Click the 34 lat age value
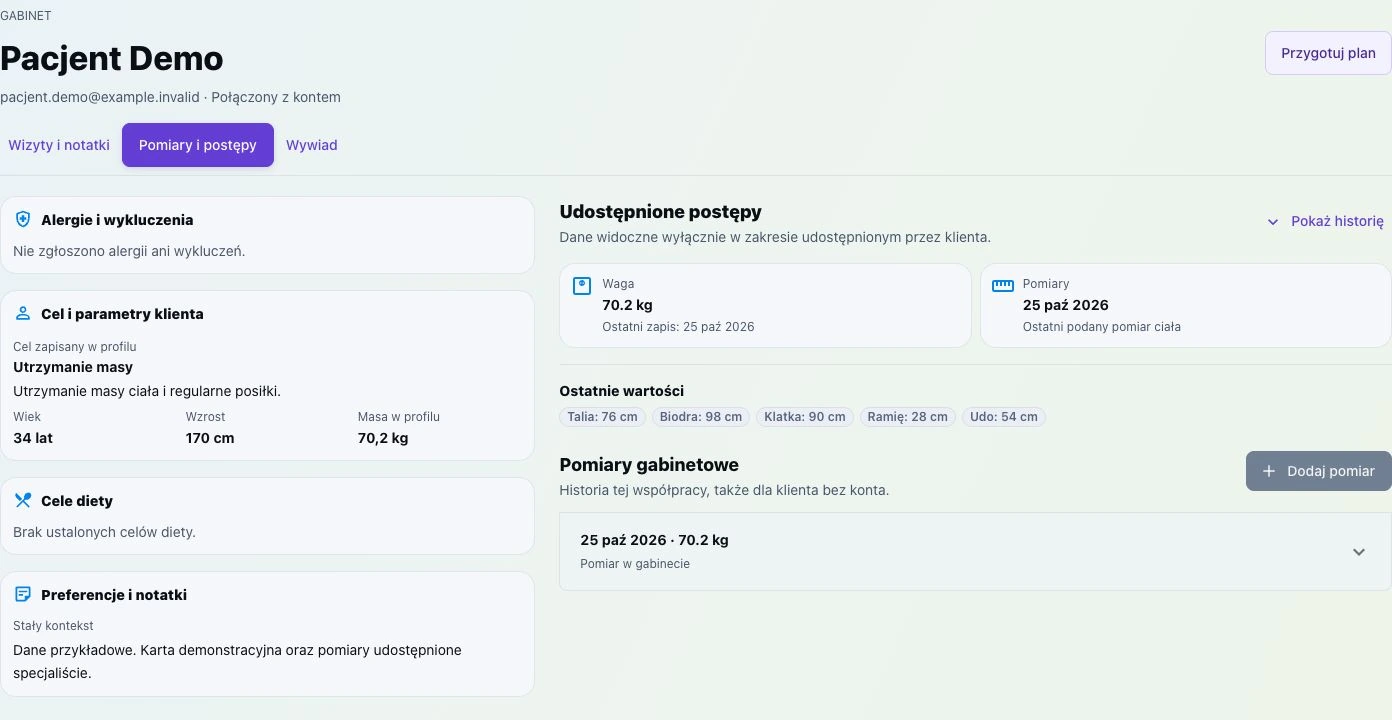This screenshot has width=1392, height=720. [33, 438]
